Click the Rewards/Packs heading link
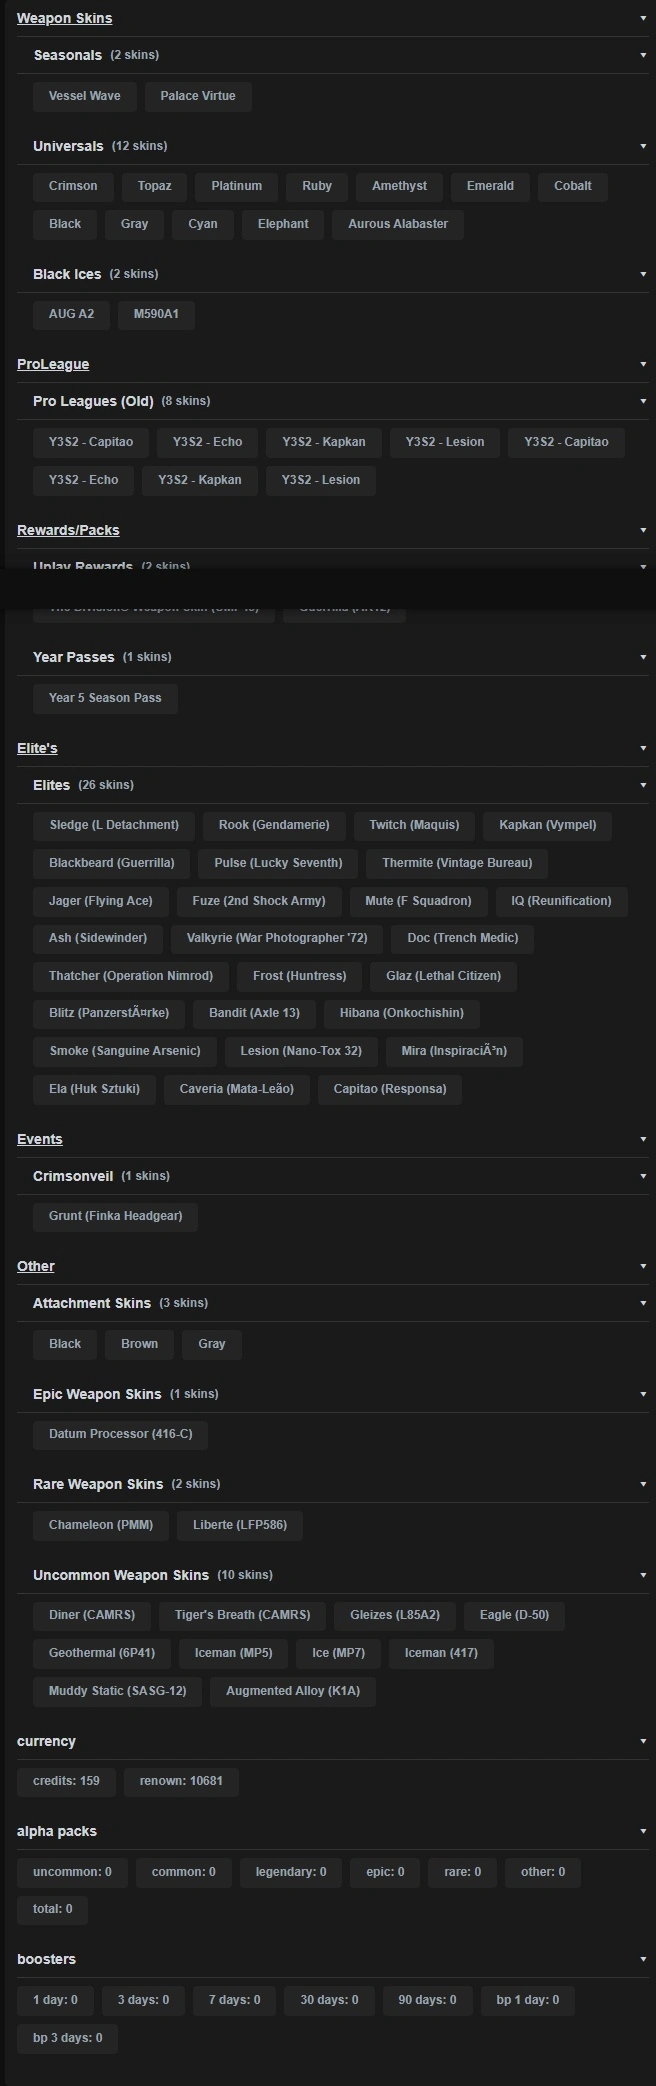Viewport: 656px width, 2086px height. [68, 530]
